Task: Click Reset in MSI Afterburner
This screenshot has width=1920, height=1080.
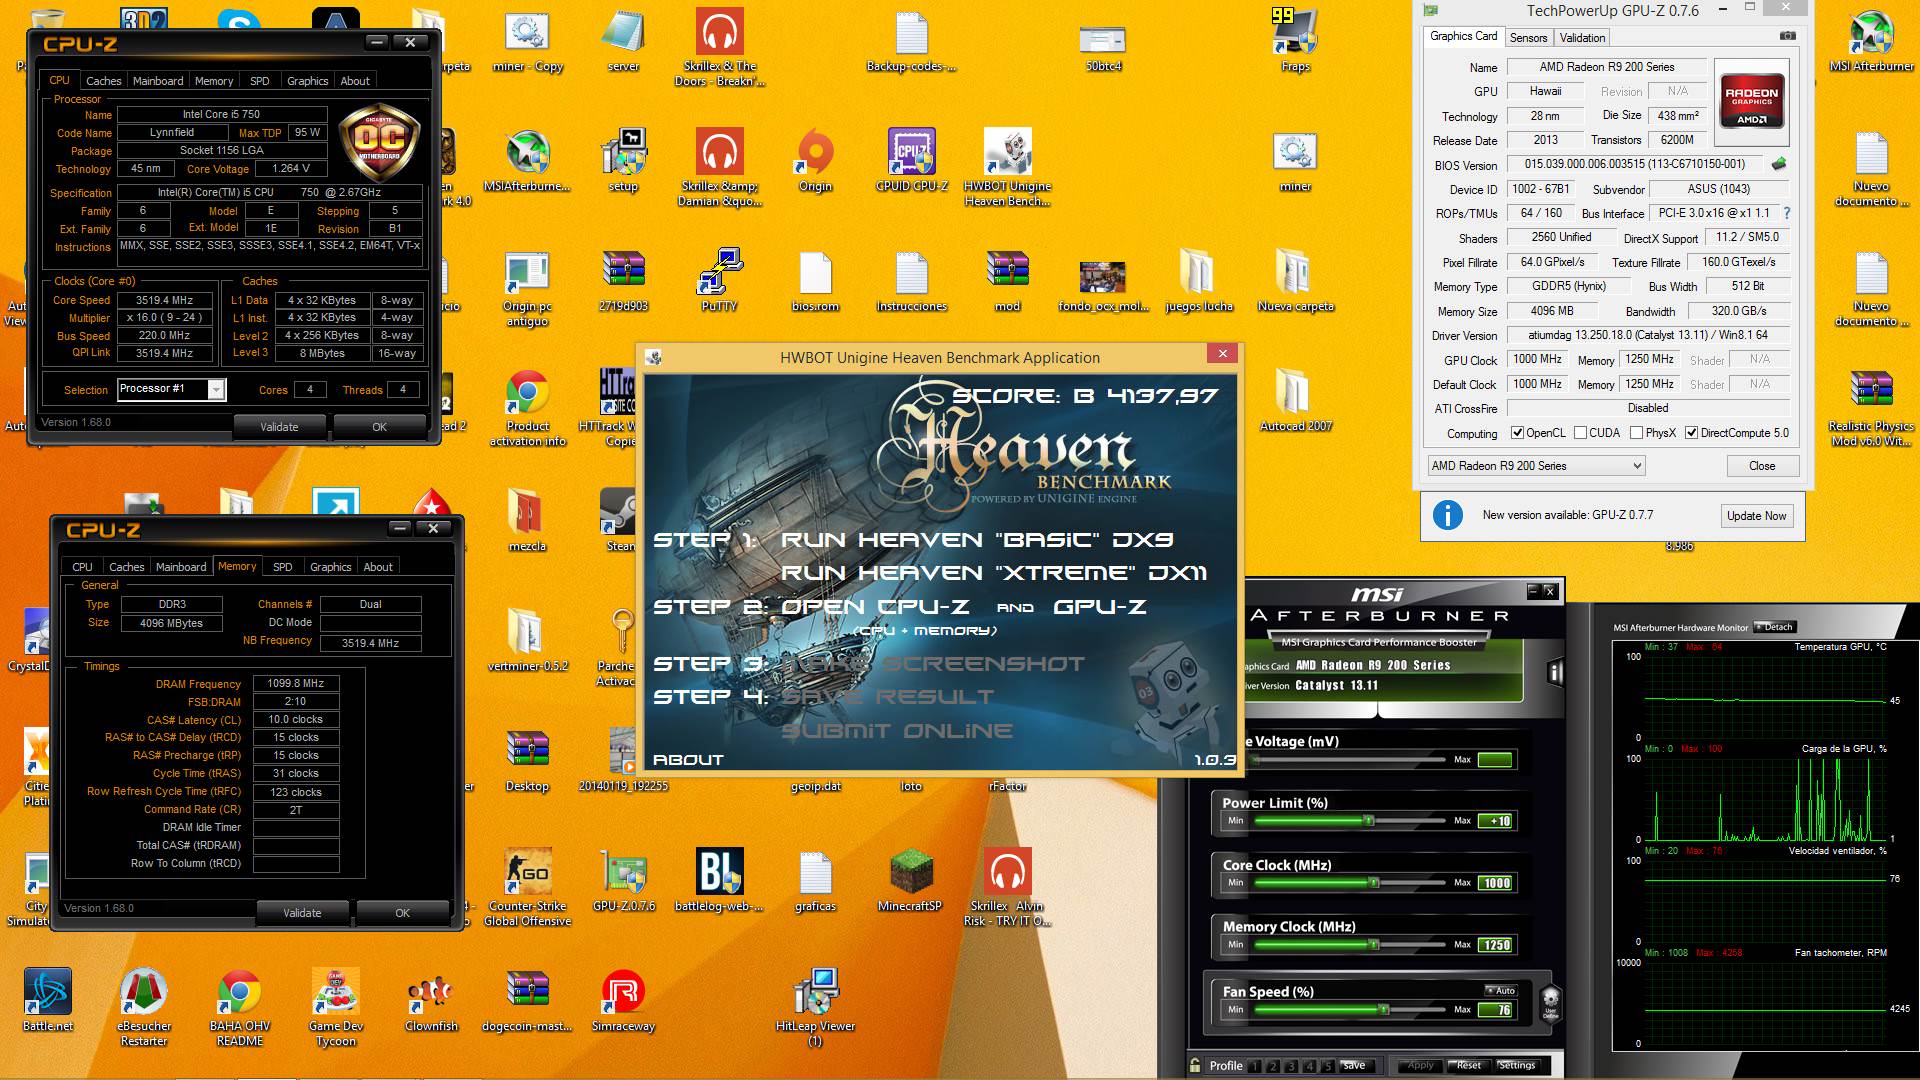Action: click(1468, 1066)
